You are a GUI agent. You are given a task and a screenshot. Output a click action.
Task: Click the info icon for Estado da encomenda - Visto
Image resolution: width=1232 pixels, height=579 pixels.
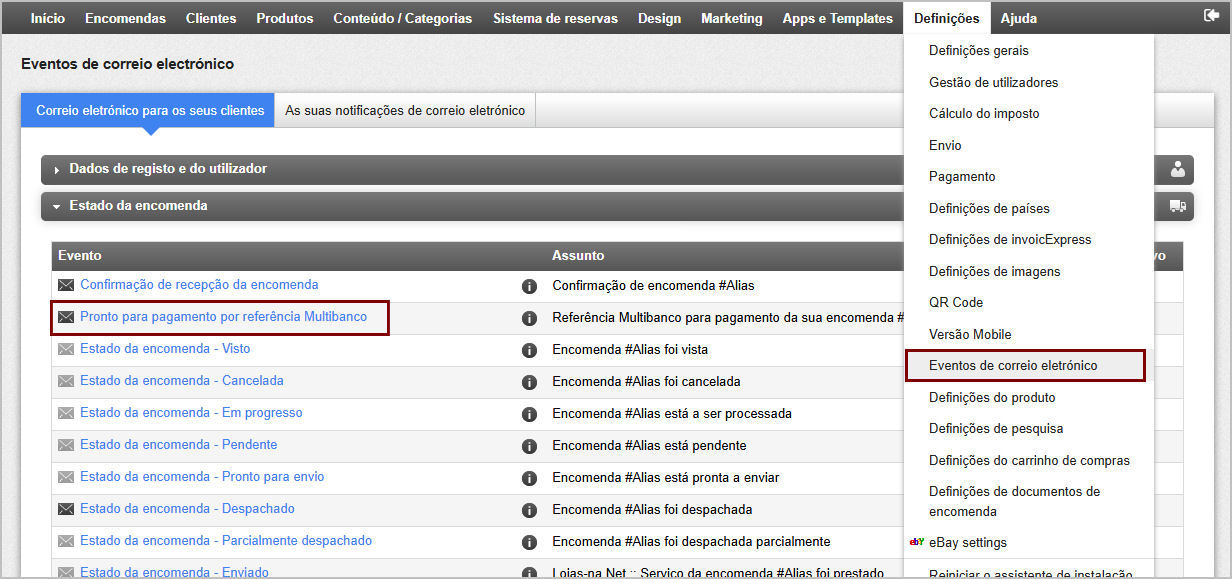point(530,350)
